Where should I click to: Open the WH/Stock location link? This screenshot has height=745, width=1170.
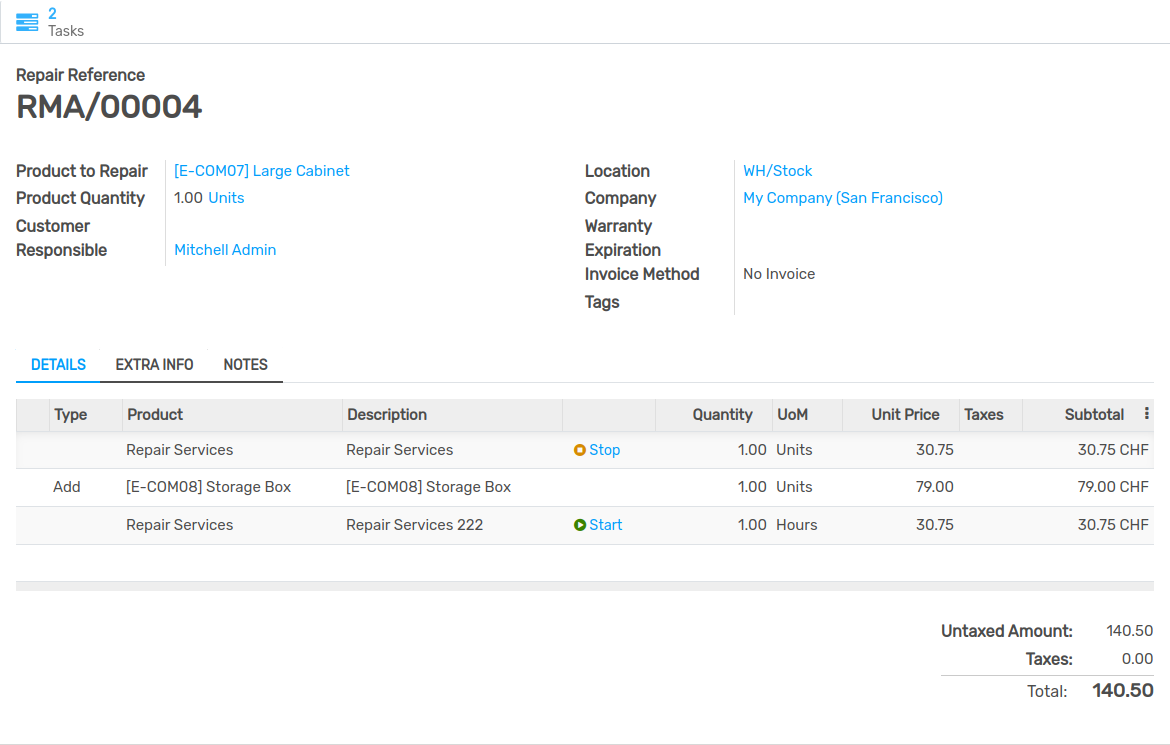pyautogui.click(x=777, y=170)
